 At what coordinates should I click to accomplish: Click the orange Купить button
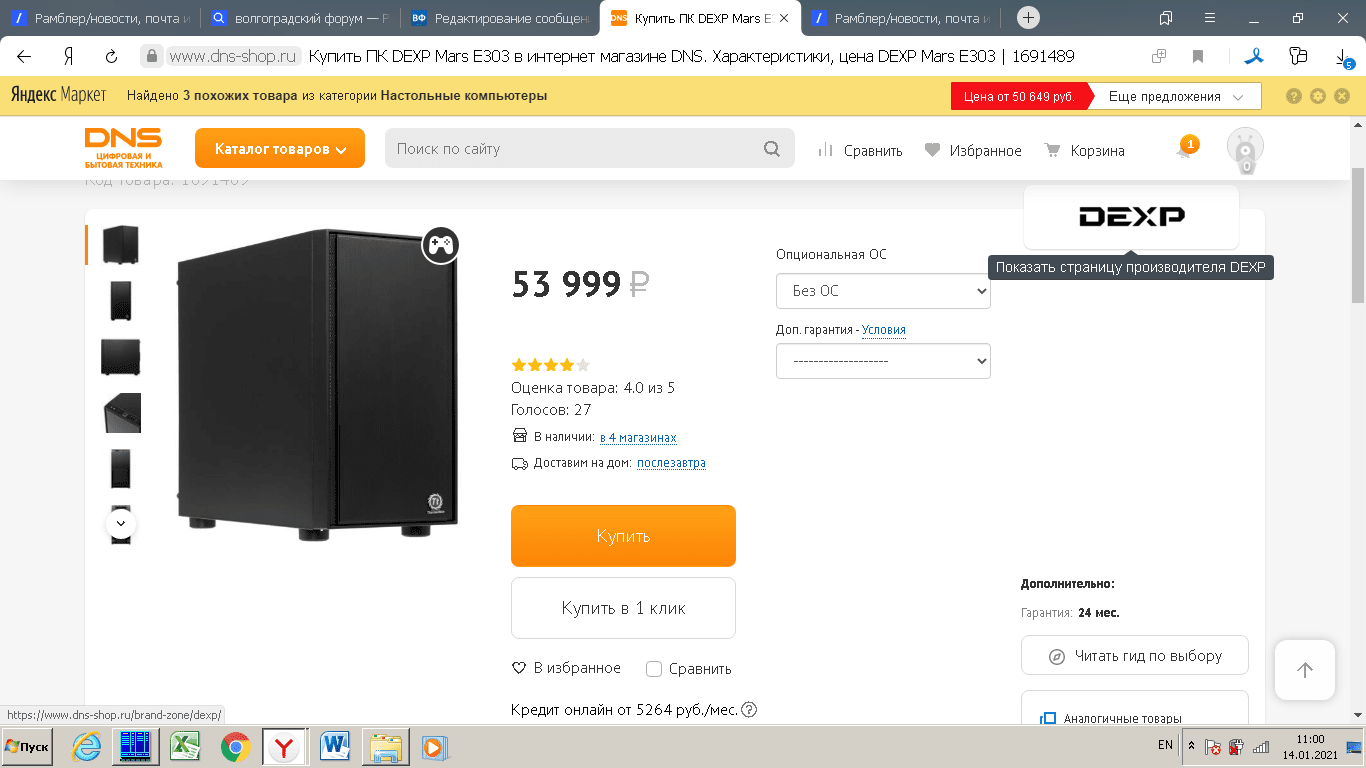pyautogui.click(x=623, y=536)
